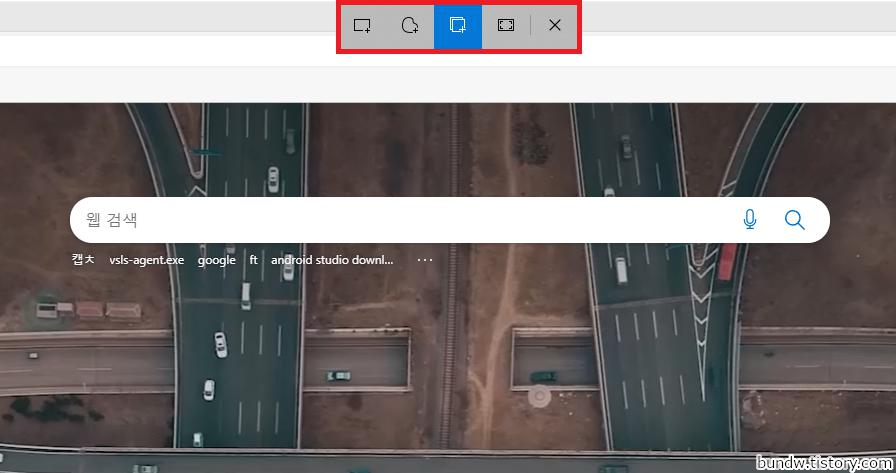896x473 pixels.
Task: Close the snipping toolbar
Action: click(554, 26)
